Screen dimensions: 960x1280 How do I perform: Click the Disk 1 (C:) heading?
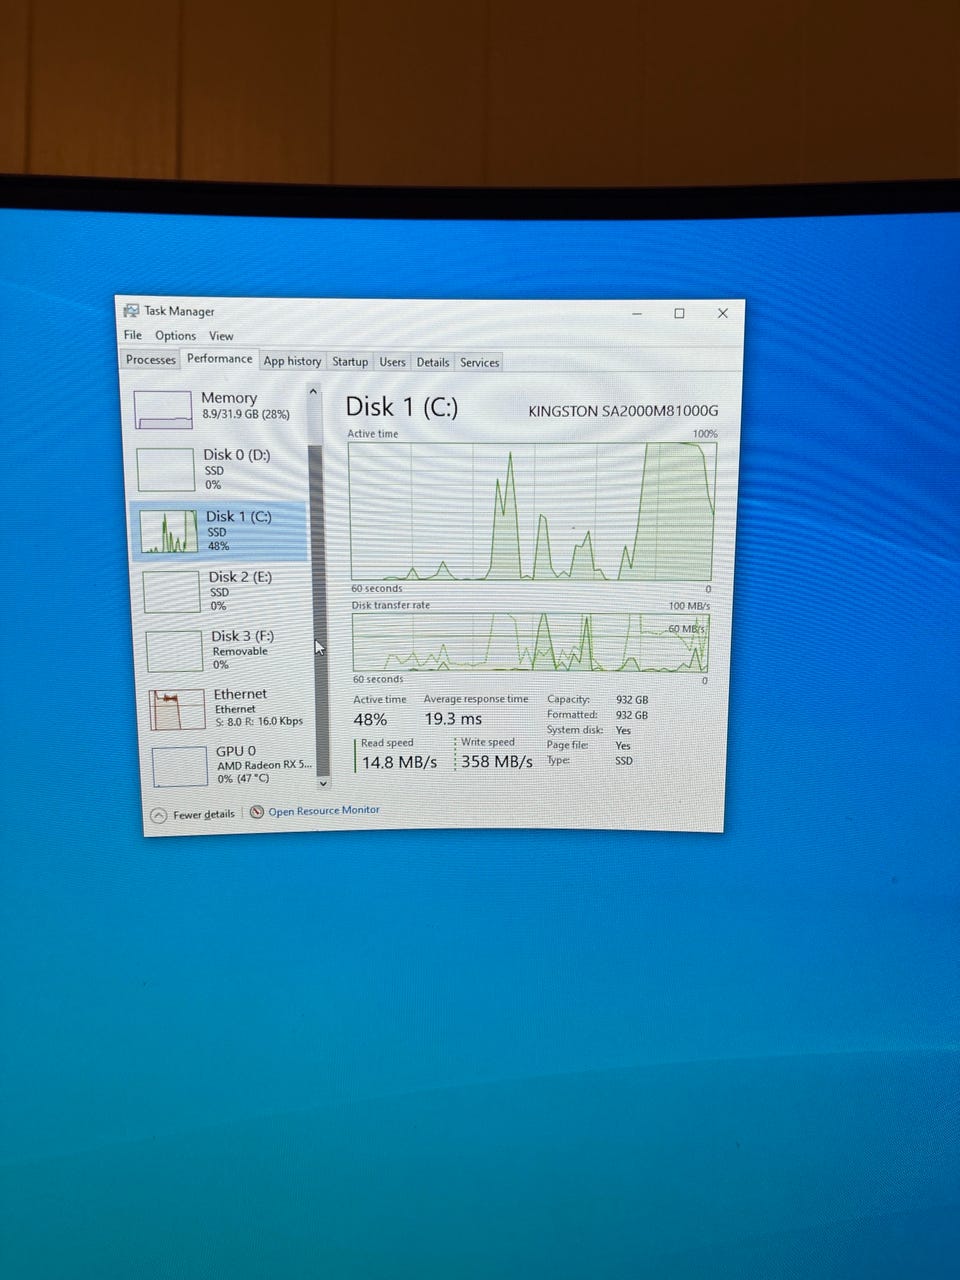(401, 407)
